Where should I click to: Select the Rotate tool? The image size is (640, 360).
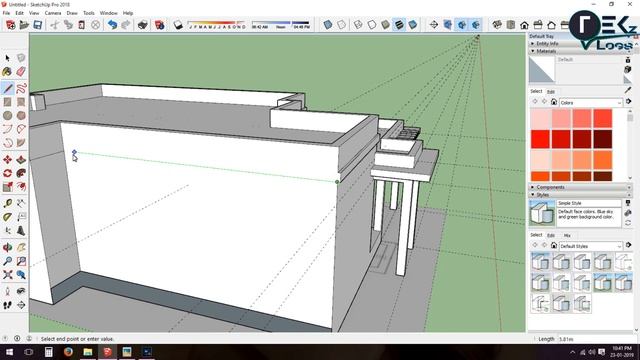click(7, 173)
